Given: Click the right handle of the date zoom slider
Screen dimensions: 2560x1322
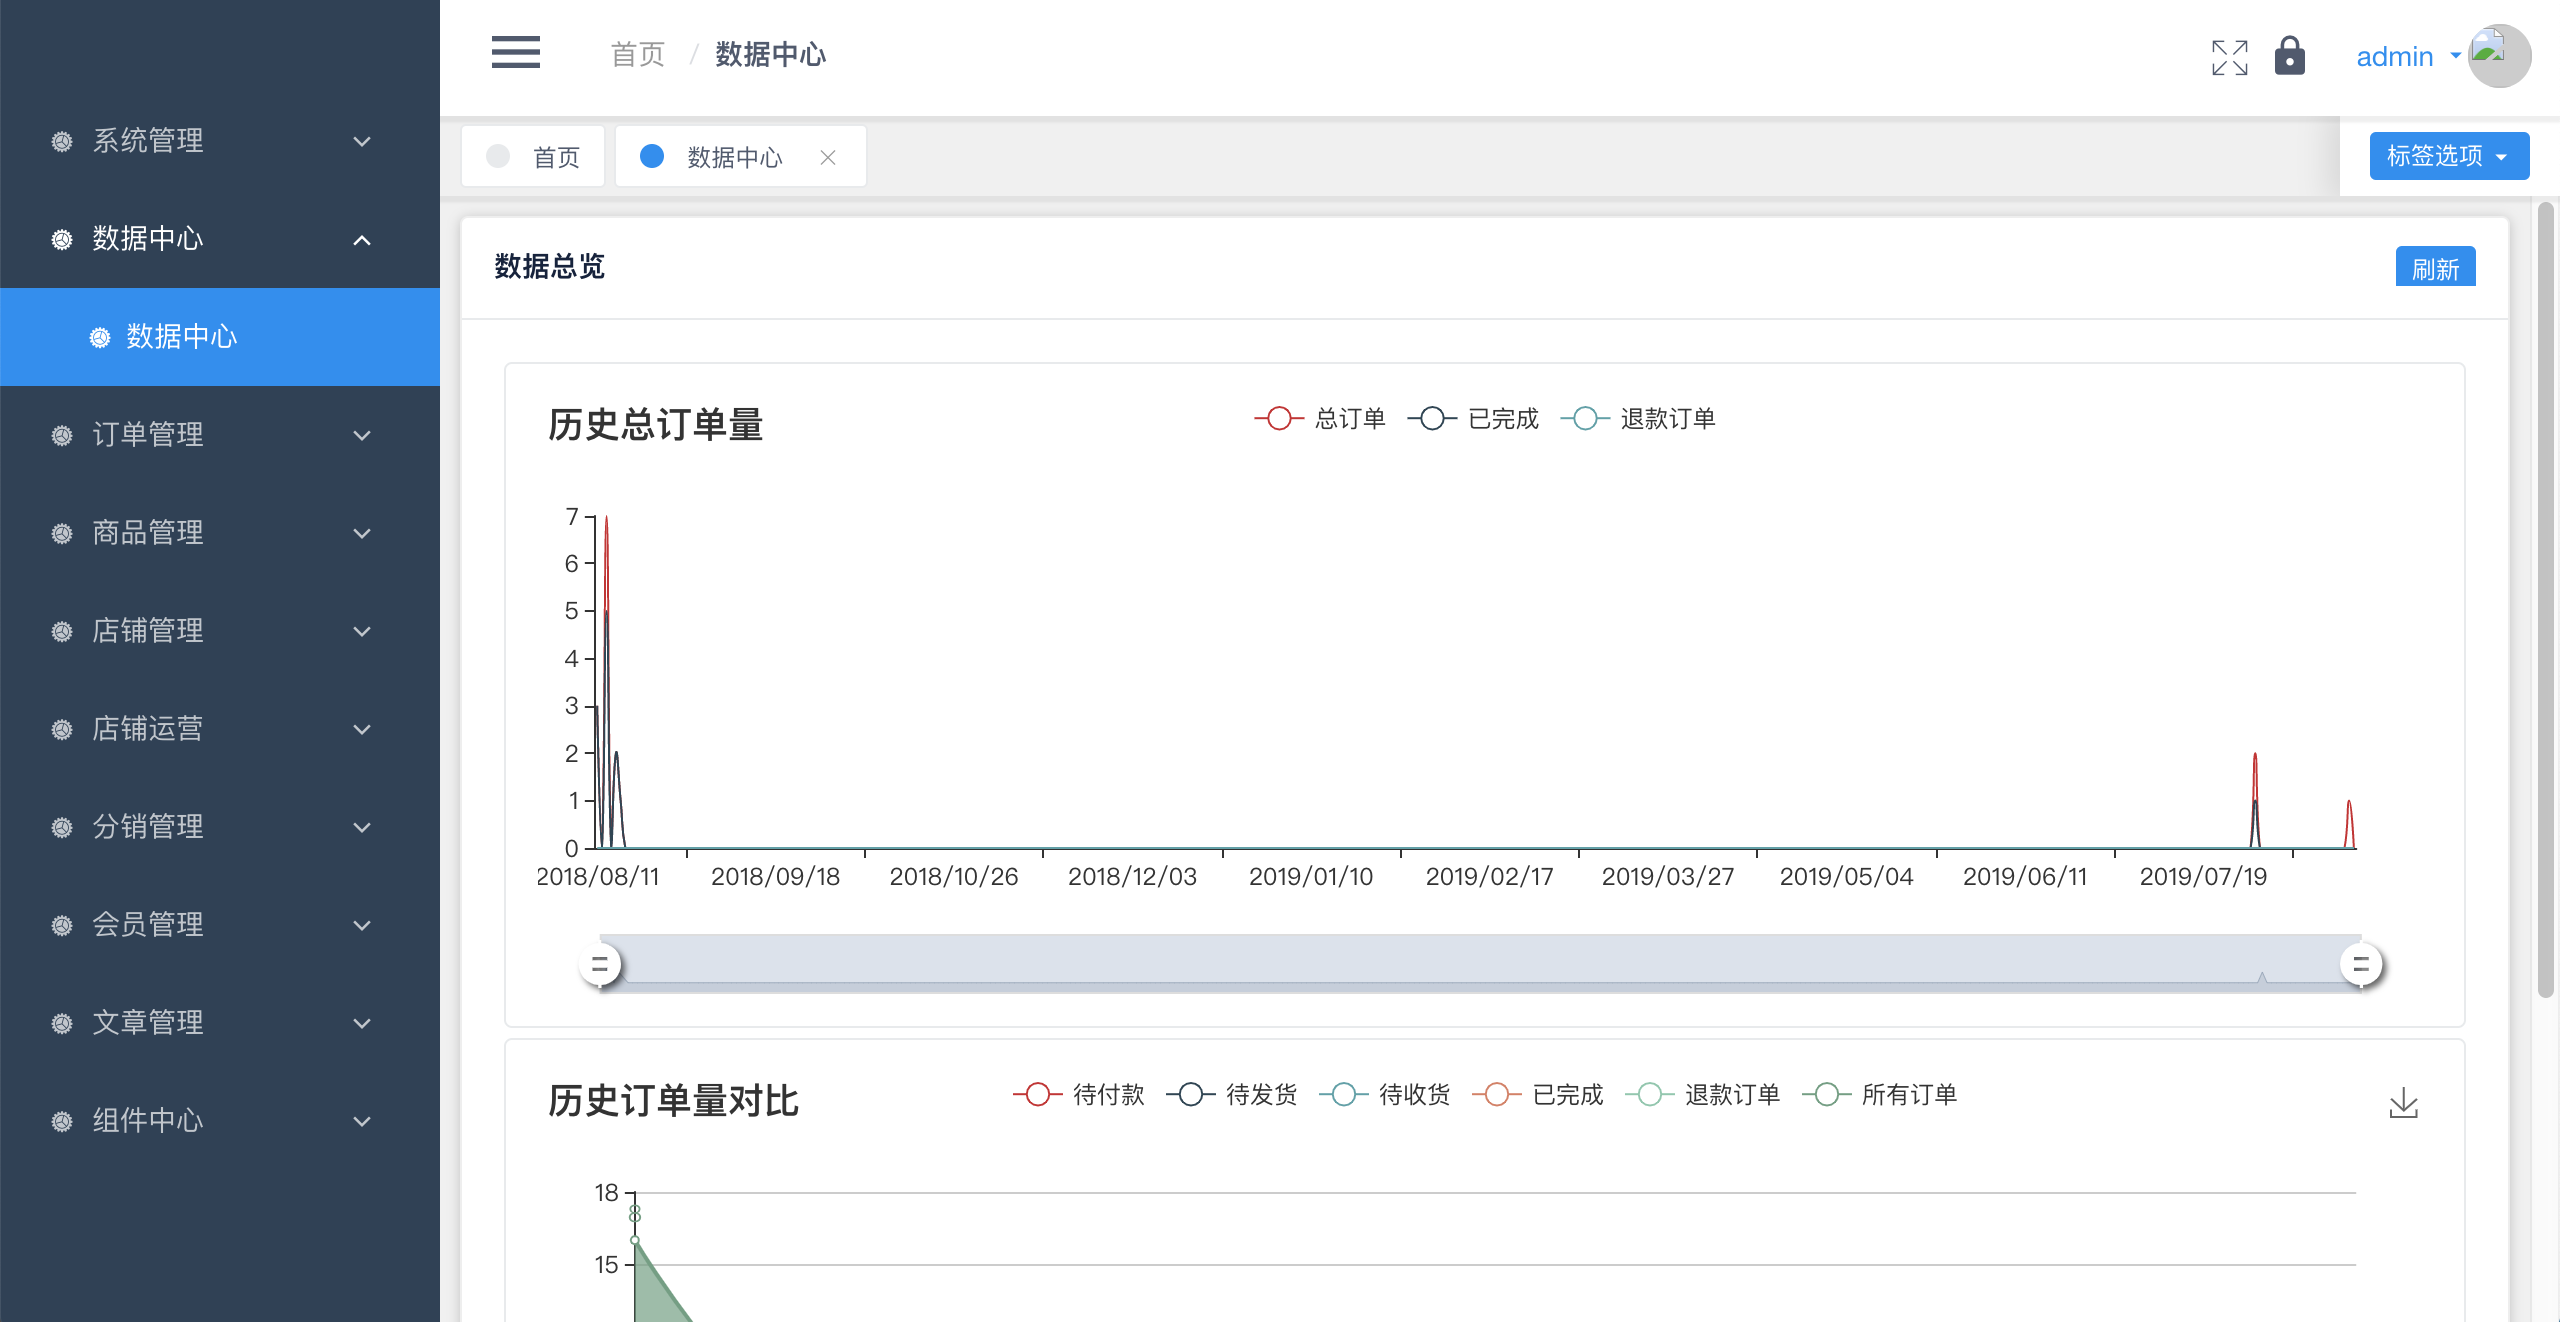Looking at the screenshot, I should point(2361,965).
